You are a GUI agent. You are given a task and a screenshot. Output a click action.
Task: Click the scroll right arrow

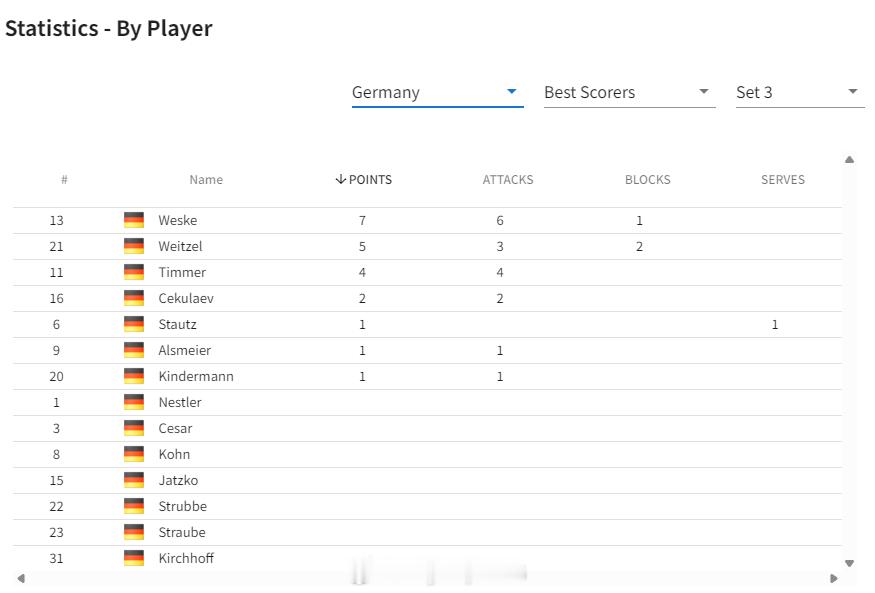click(x=834, y=578)
